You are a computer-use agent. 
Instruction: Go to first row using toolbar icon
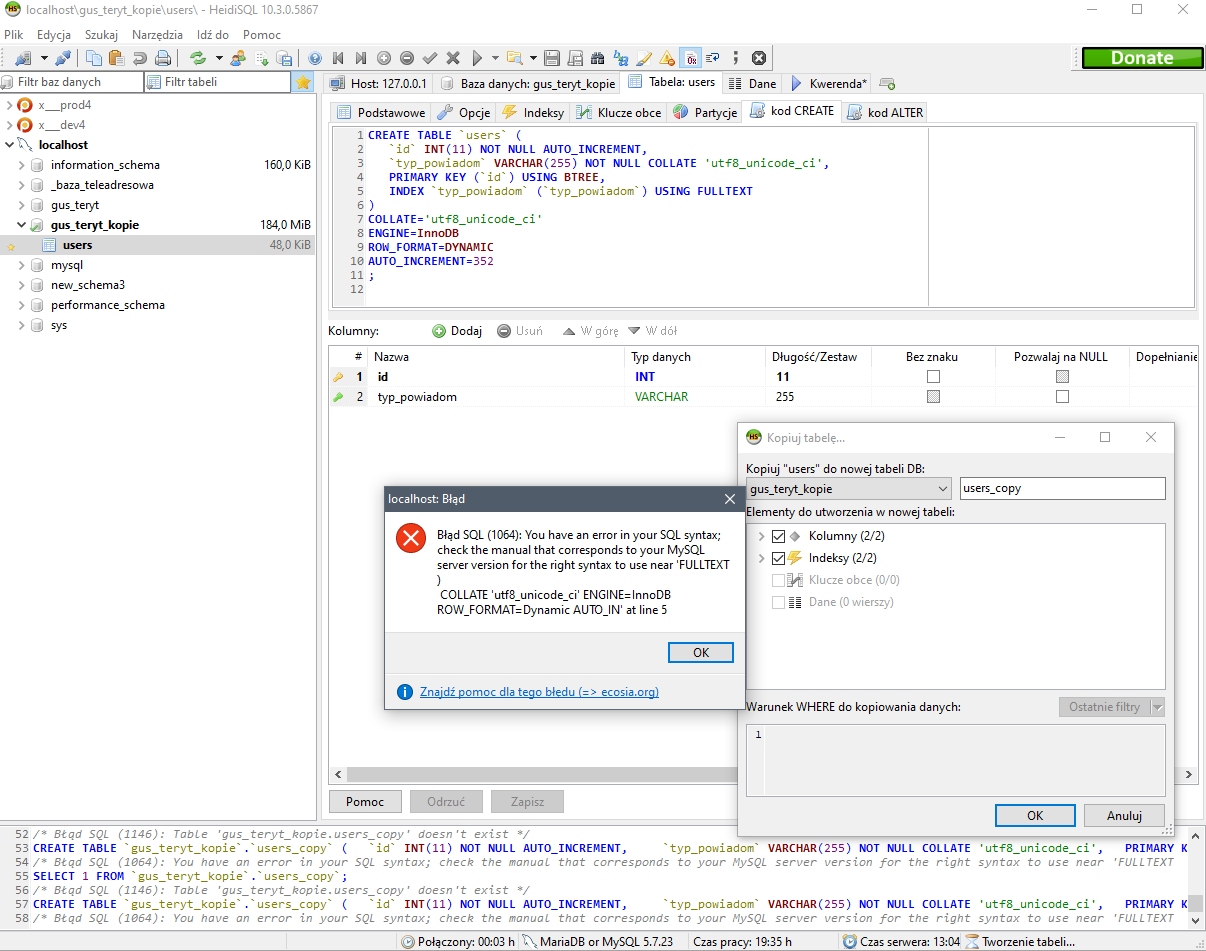point(338,58)
